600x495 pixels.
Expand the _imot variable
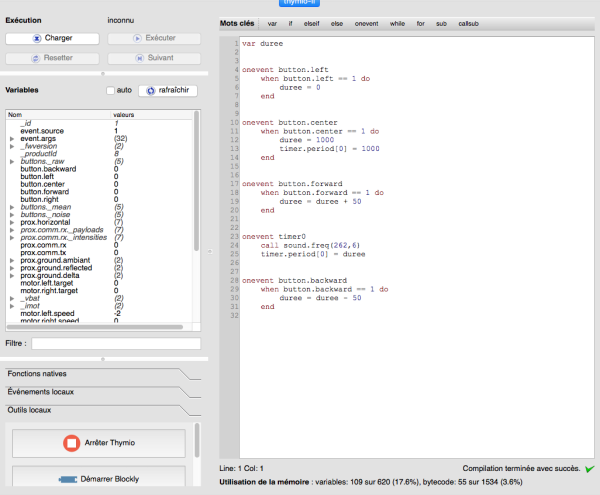(12, 306)
